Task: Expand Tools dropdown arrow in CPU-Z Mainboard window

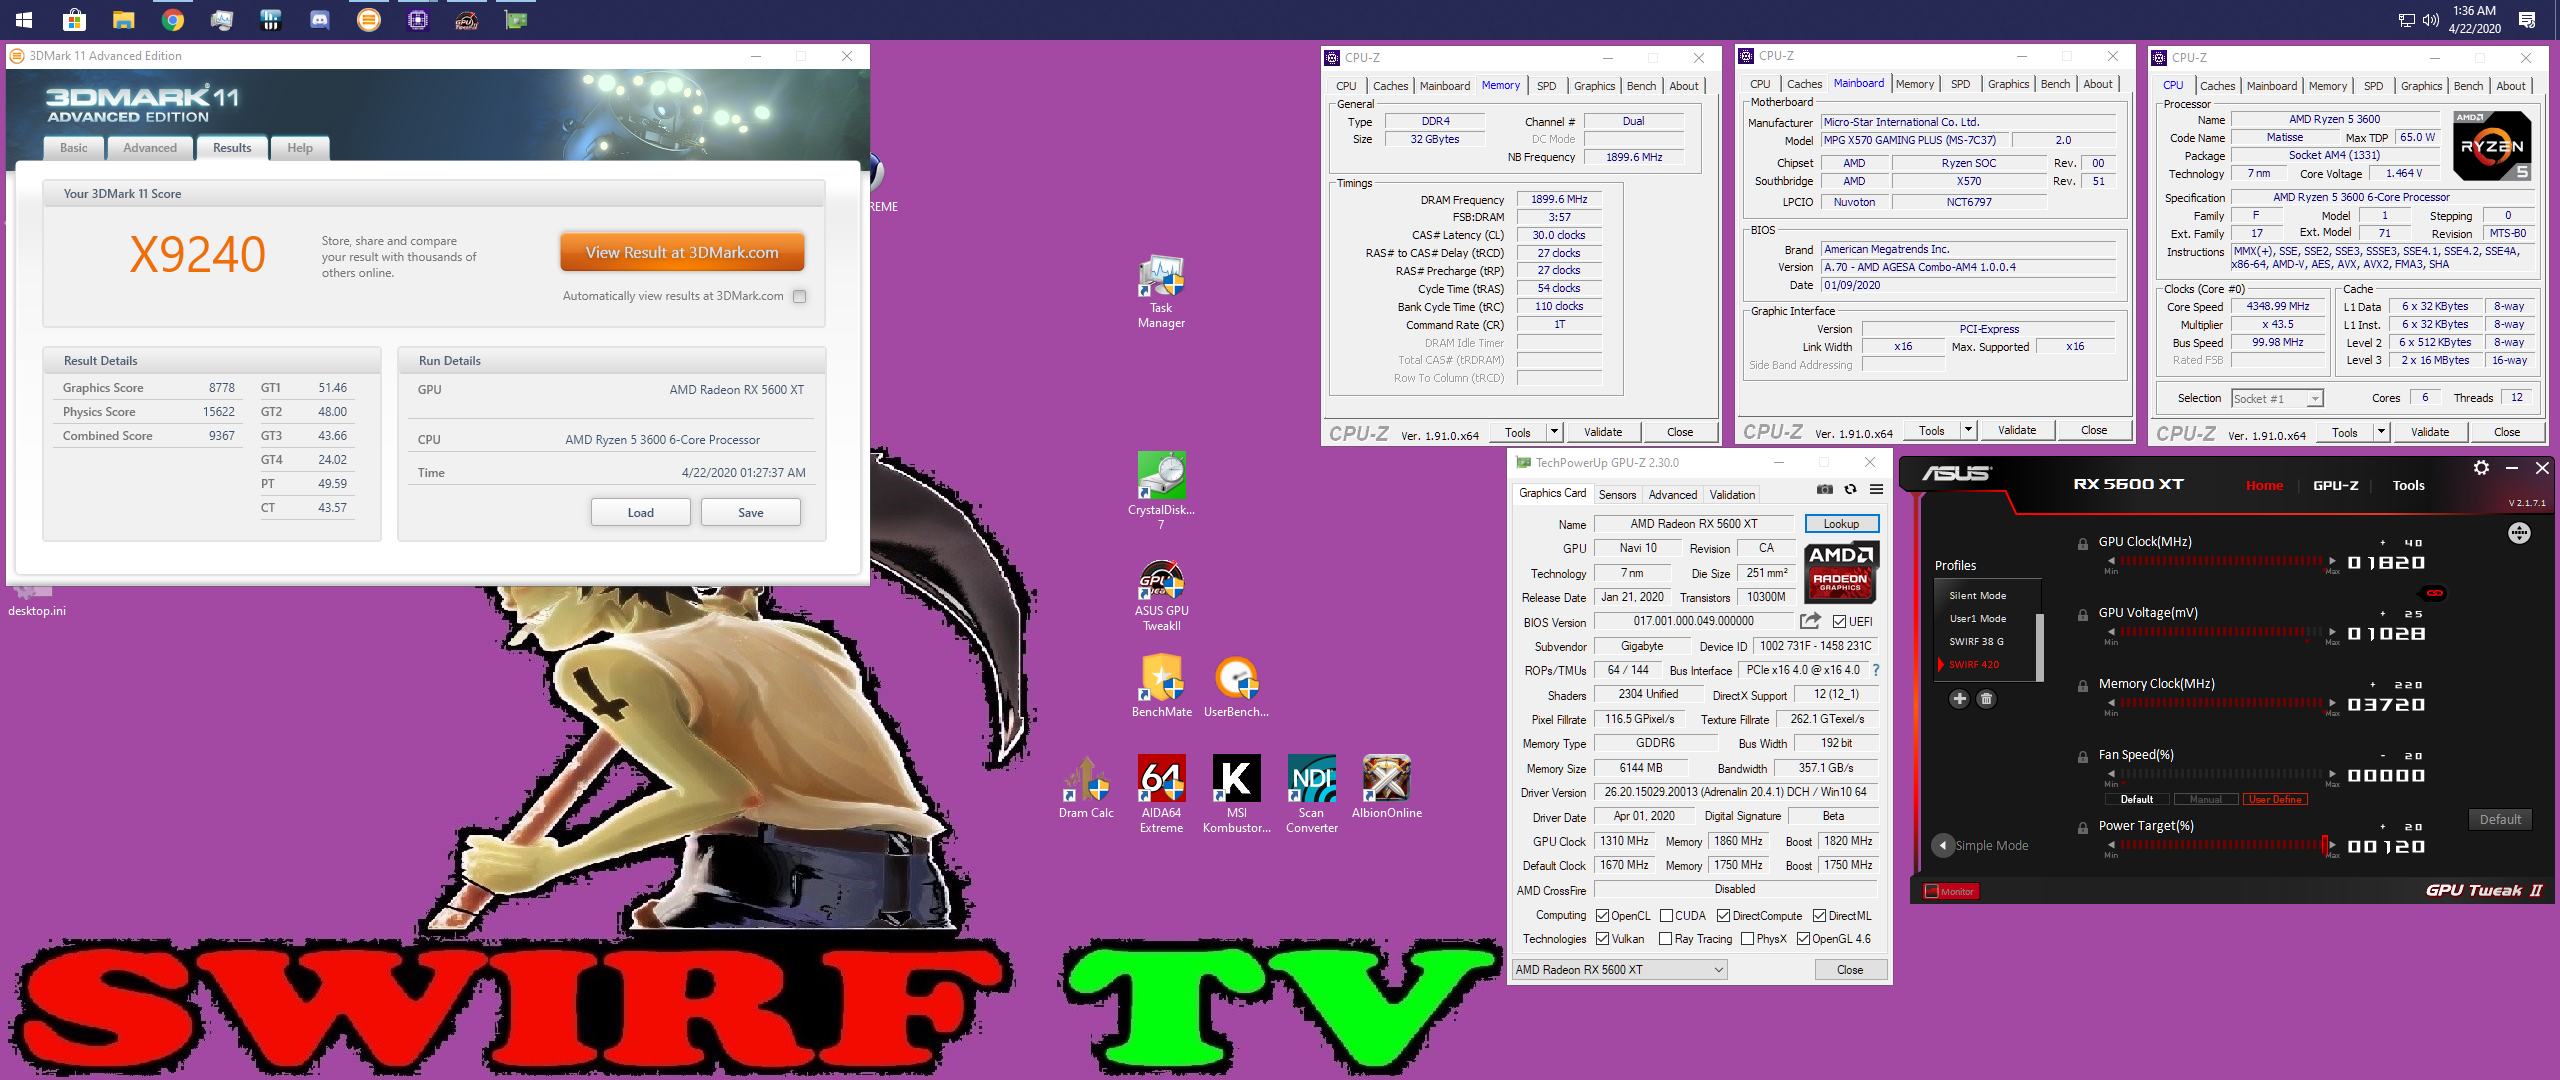Action: [1968, 431]
